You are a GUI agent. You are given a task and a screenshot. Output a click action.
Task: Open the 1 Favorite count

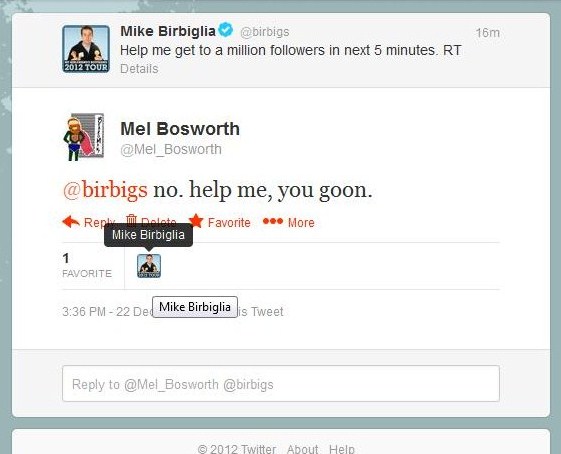tap(87, 265)
